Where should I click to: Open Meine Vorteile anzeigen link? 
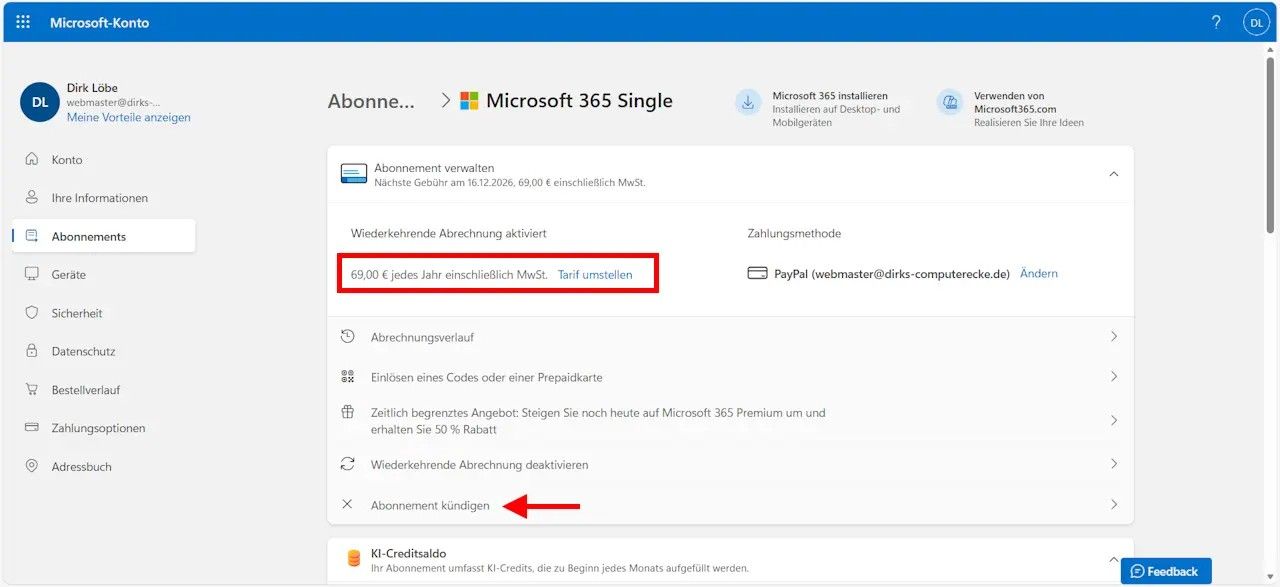tap(128, 117)
